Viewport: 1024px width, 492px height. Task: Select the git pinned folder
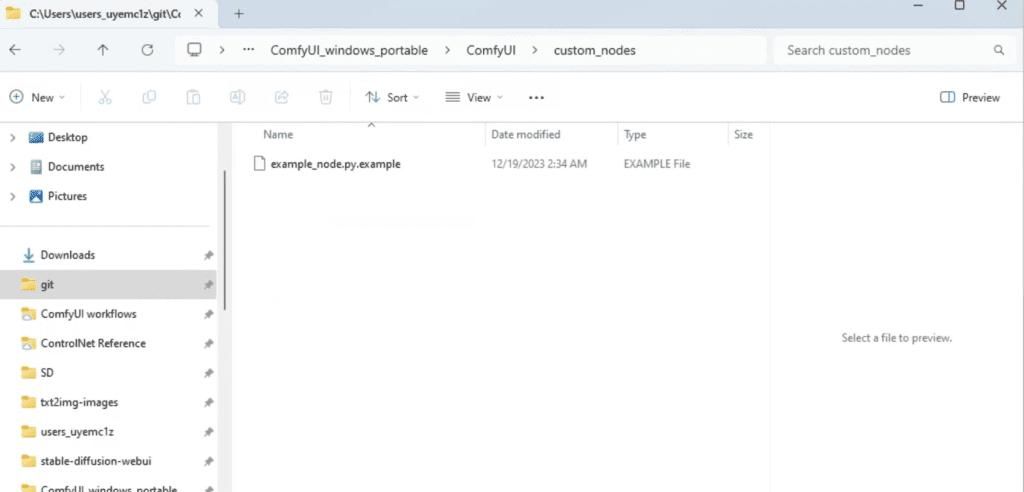click(108, 285)
